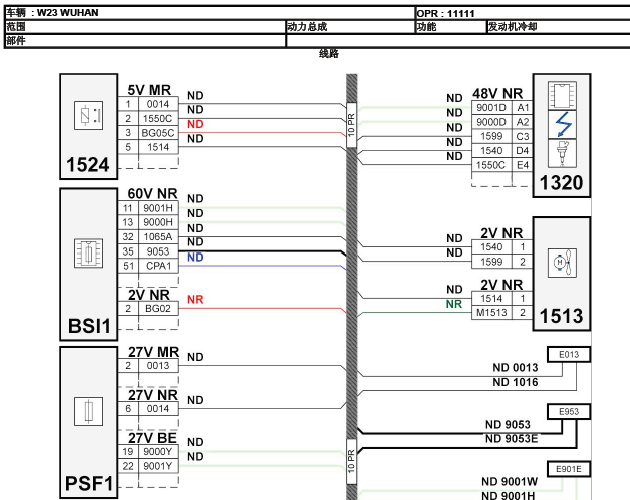Click the 27V NR connector heading
Image resolution: width=630 pixels, height=500 pixels.
[x=153, y=395]
